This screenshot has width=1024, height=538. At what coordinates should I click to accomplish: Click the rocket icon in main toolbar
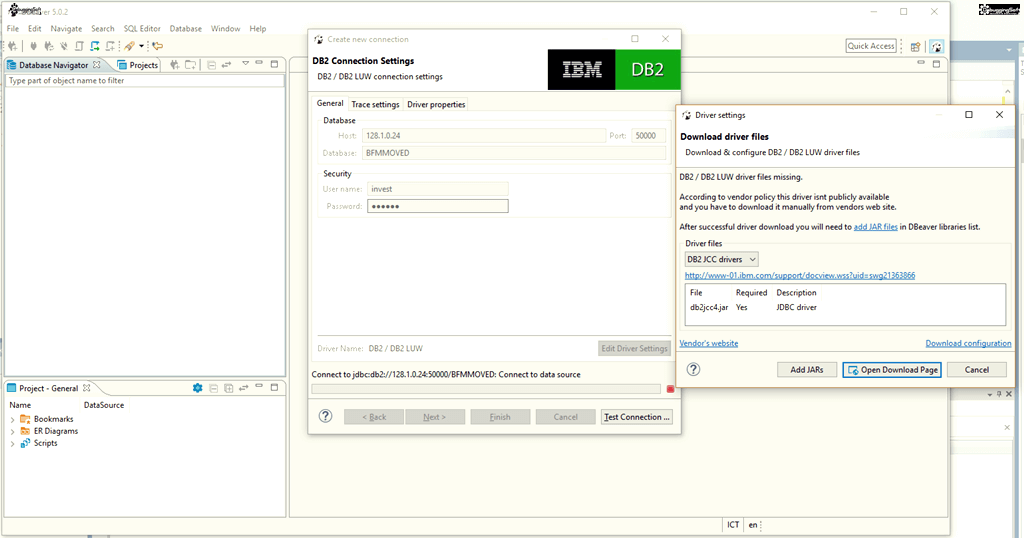(x=129, y=46)
